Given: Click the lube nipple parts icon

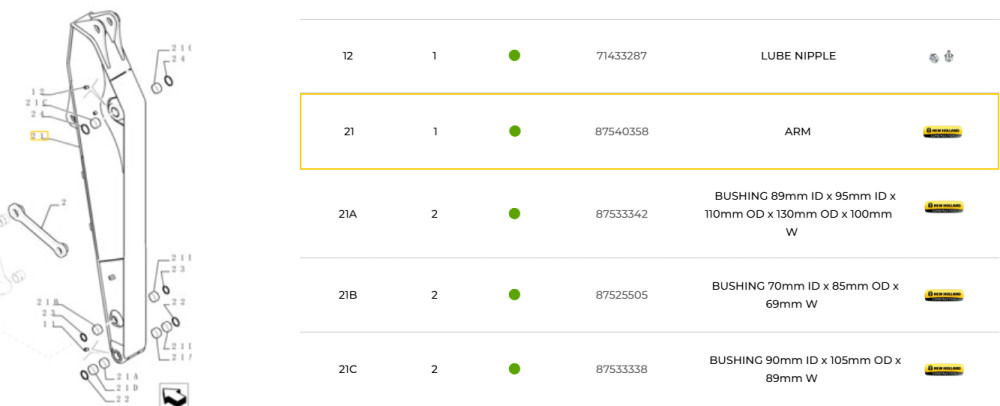Looking at the screenshot, I should pyautogui.click(x=941, y=57).
